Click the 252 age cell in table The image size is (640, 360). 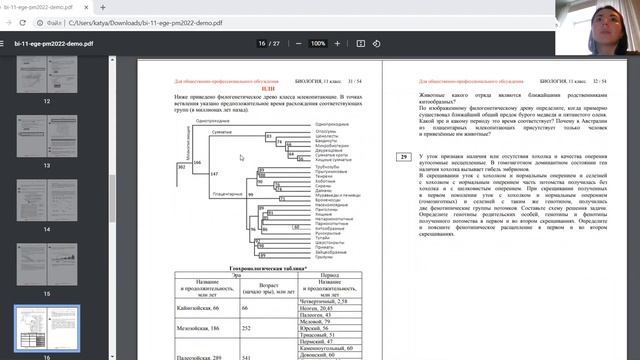(x=269, y=328)
